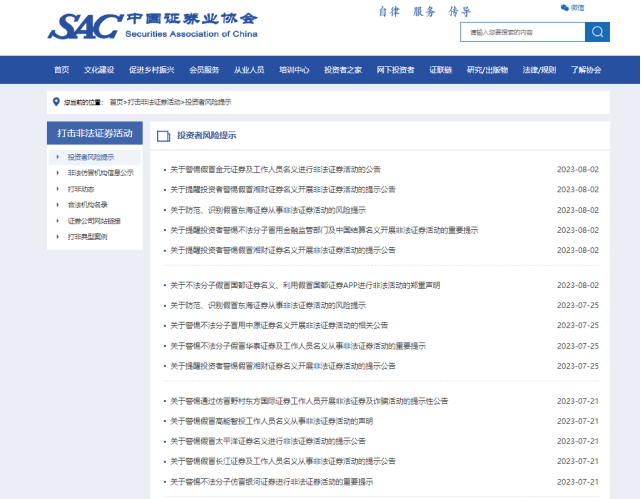Click the 自律 服务 传导 slogan text
The height and width of the screenshot is (499, 641).
coord(425,11)
